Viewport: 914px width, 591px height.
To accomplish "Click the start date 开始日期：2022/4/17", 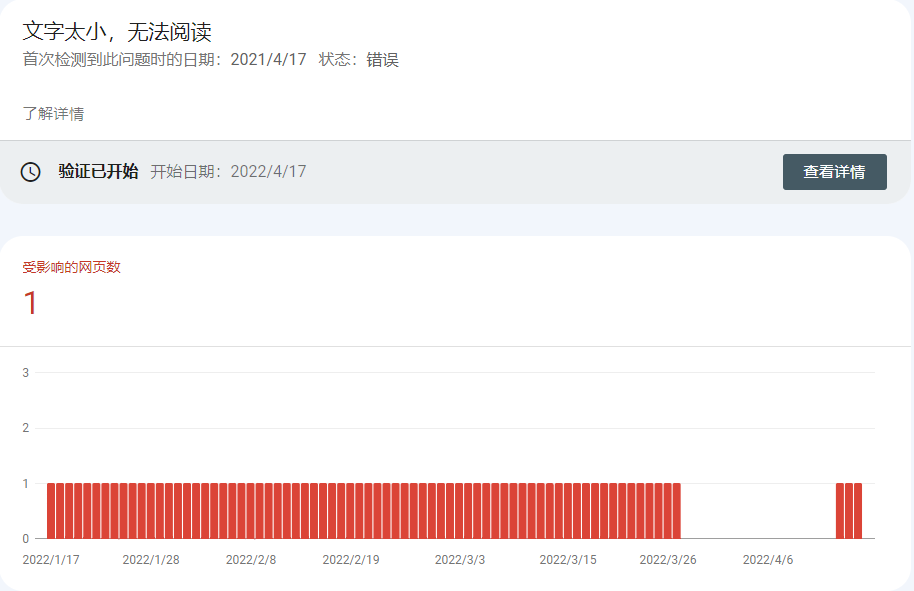I will 228,171.
